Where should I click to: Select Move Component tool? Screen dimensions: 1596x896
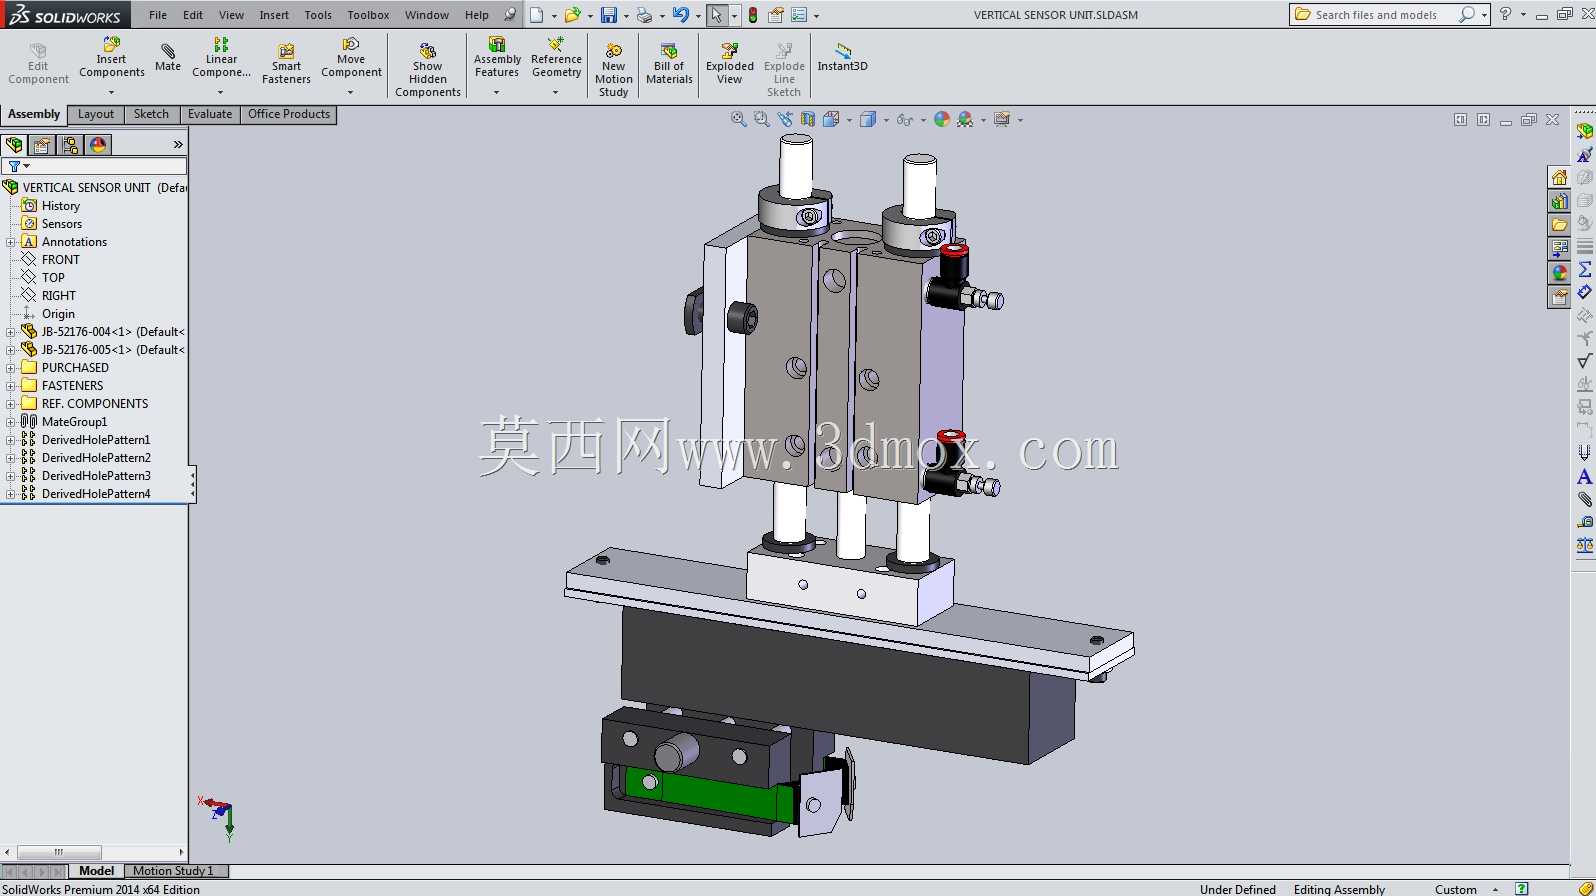click(351, 58)
